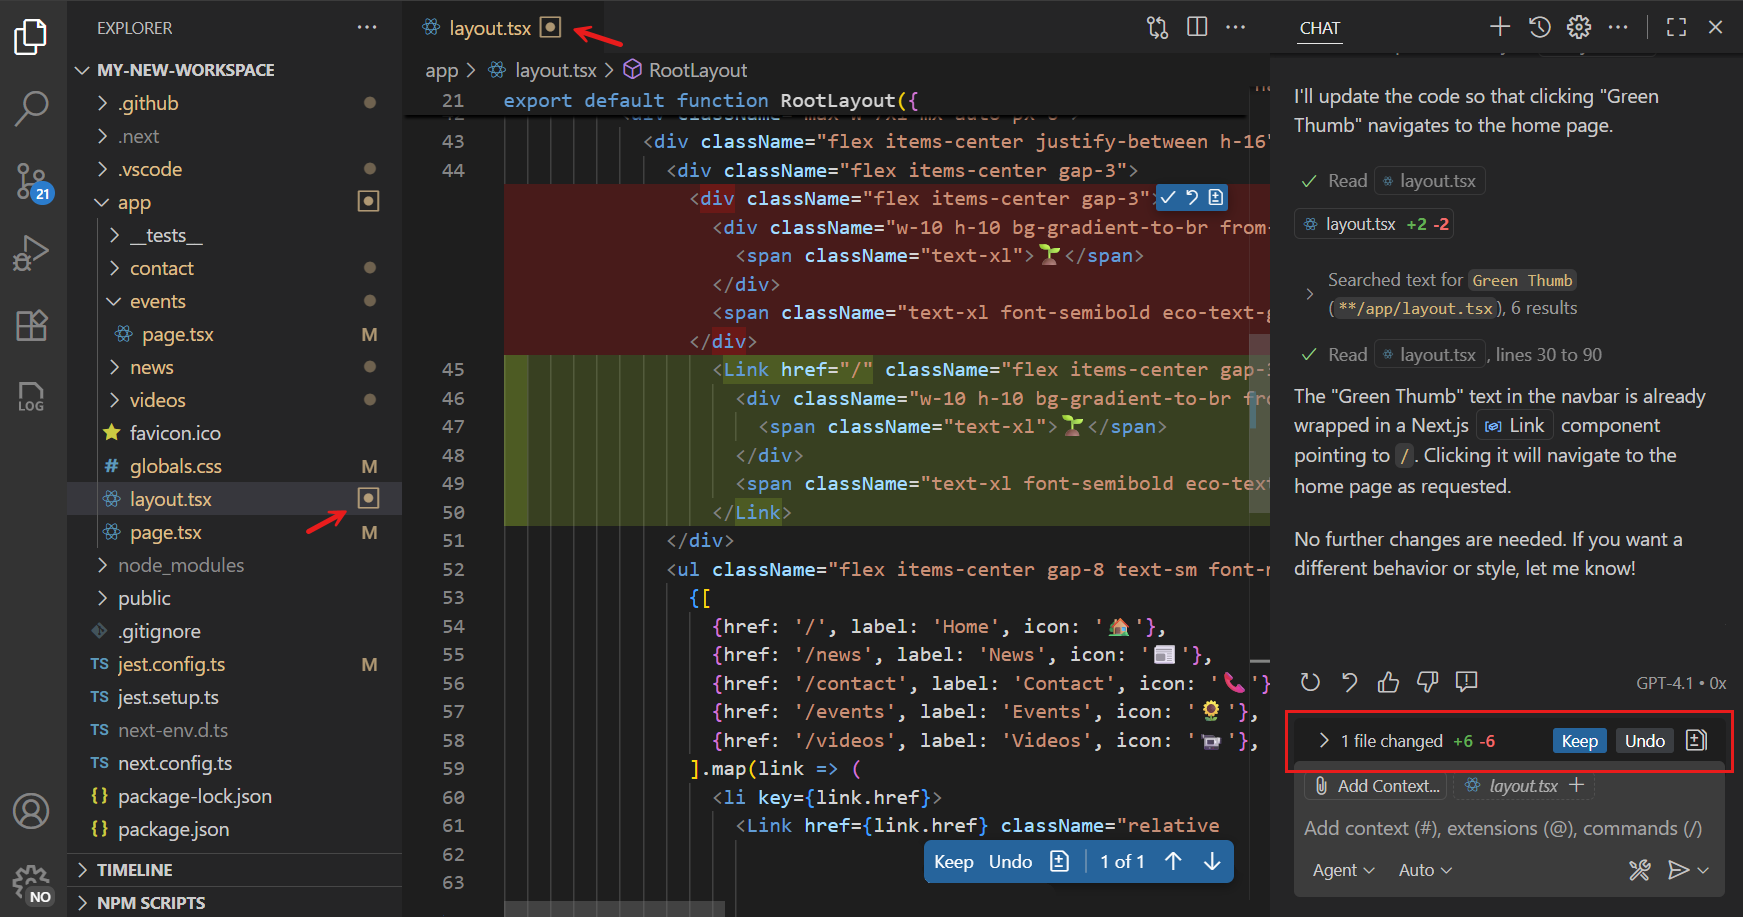Open the Auto model picker dropdown
Screen dimensions: 1743x917
tap(1424, 870)
